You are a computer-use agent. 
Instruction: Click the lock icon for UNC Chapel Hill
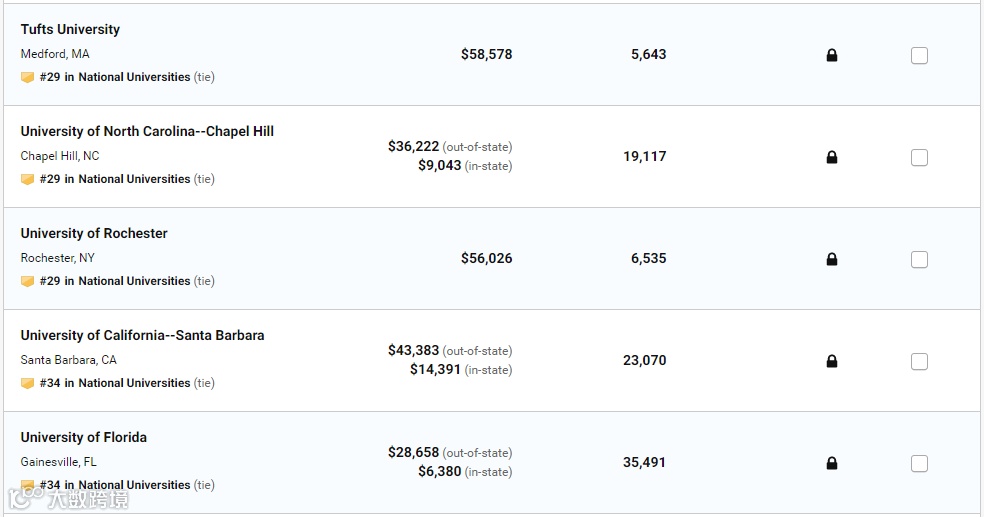coord(832,157)
